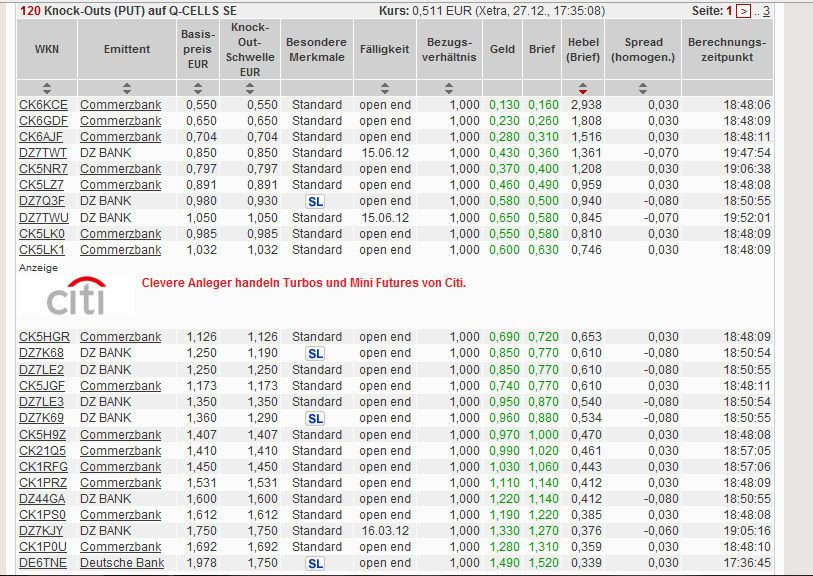Open WKN DZ7LE2 details
The width and height of the screenshot is (813, 576).
41,370
